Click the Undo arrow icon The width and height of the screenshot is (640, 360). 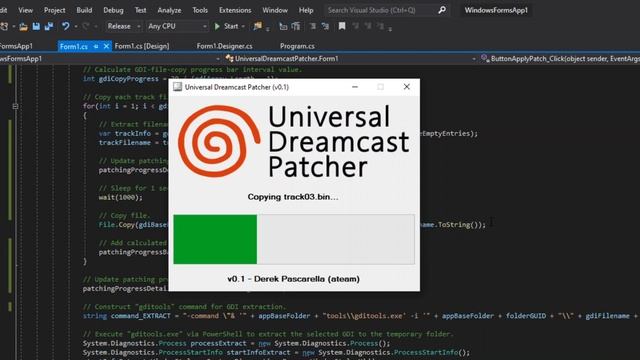pos(65,27)
